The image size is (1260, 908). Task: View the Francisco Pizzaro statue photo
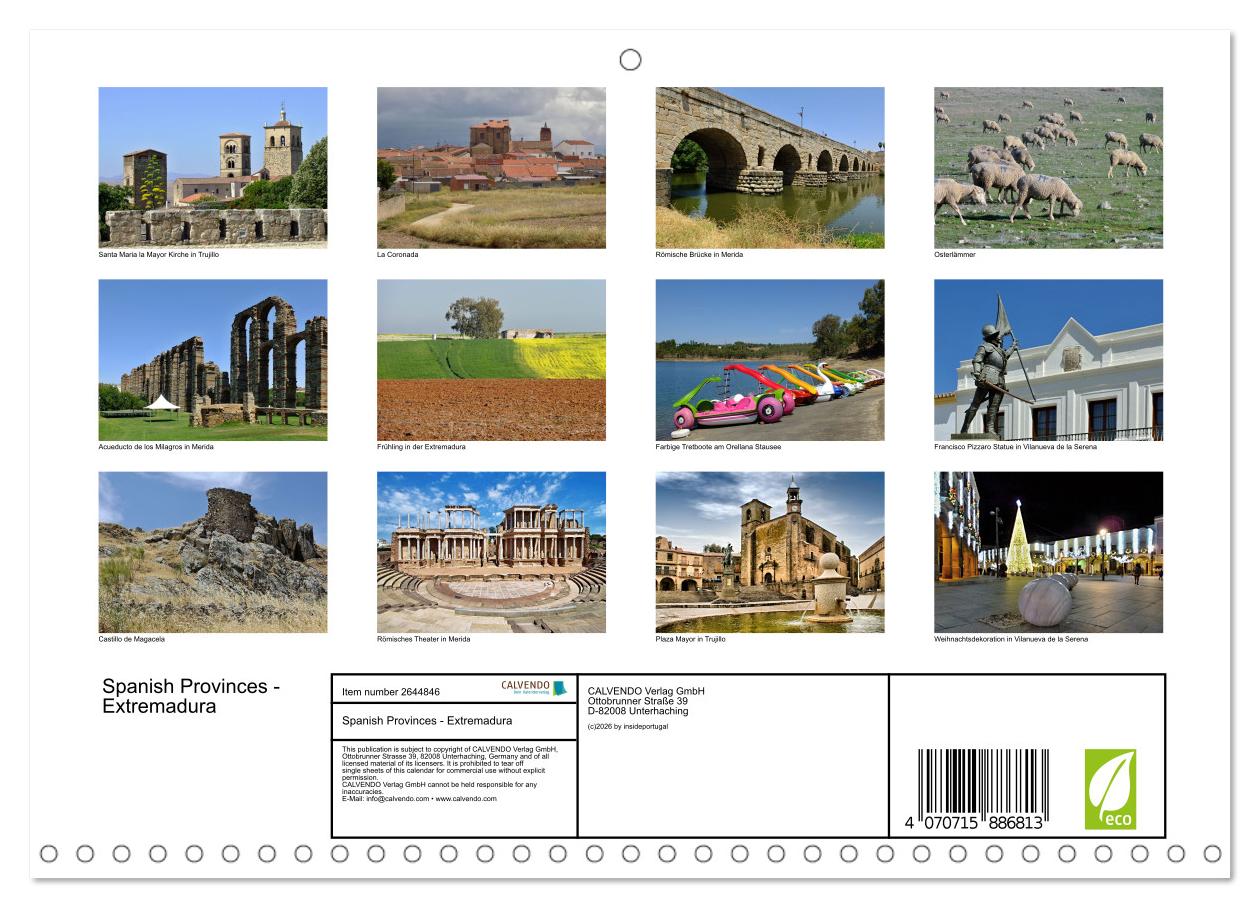point(1048,360)
